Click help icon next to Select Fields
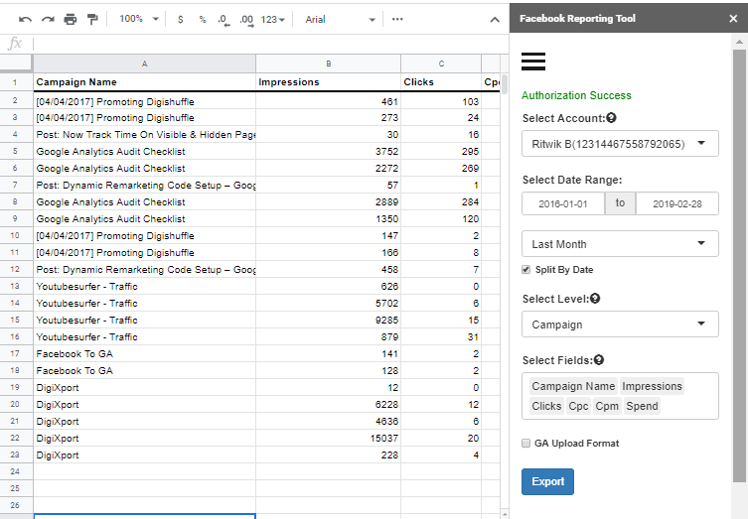This screenshot has height=519, width=748. [x=599, y=360]
